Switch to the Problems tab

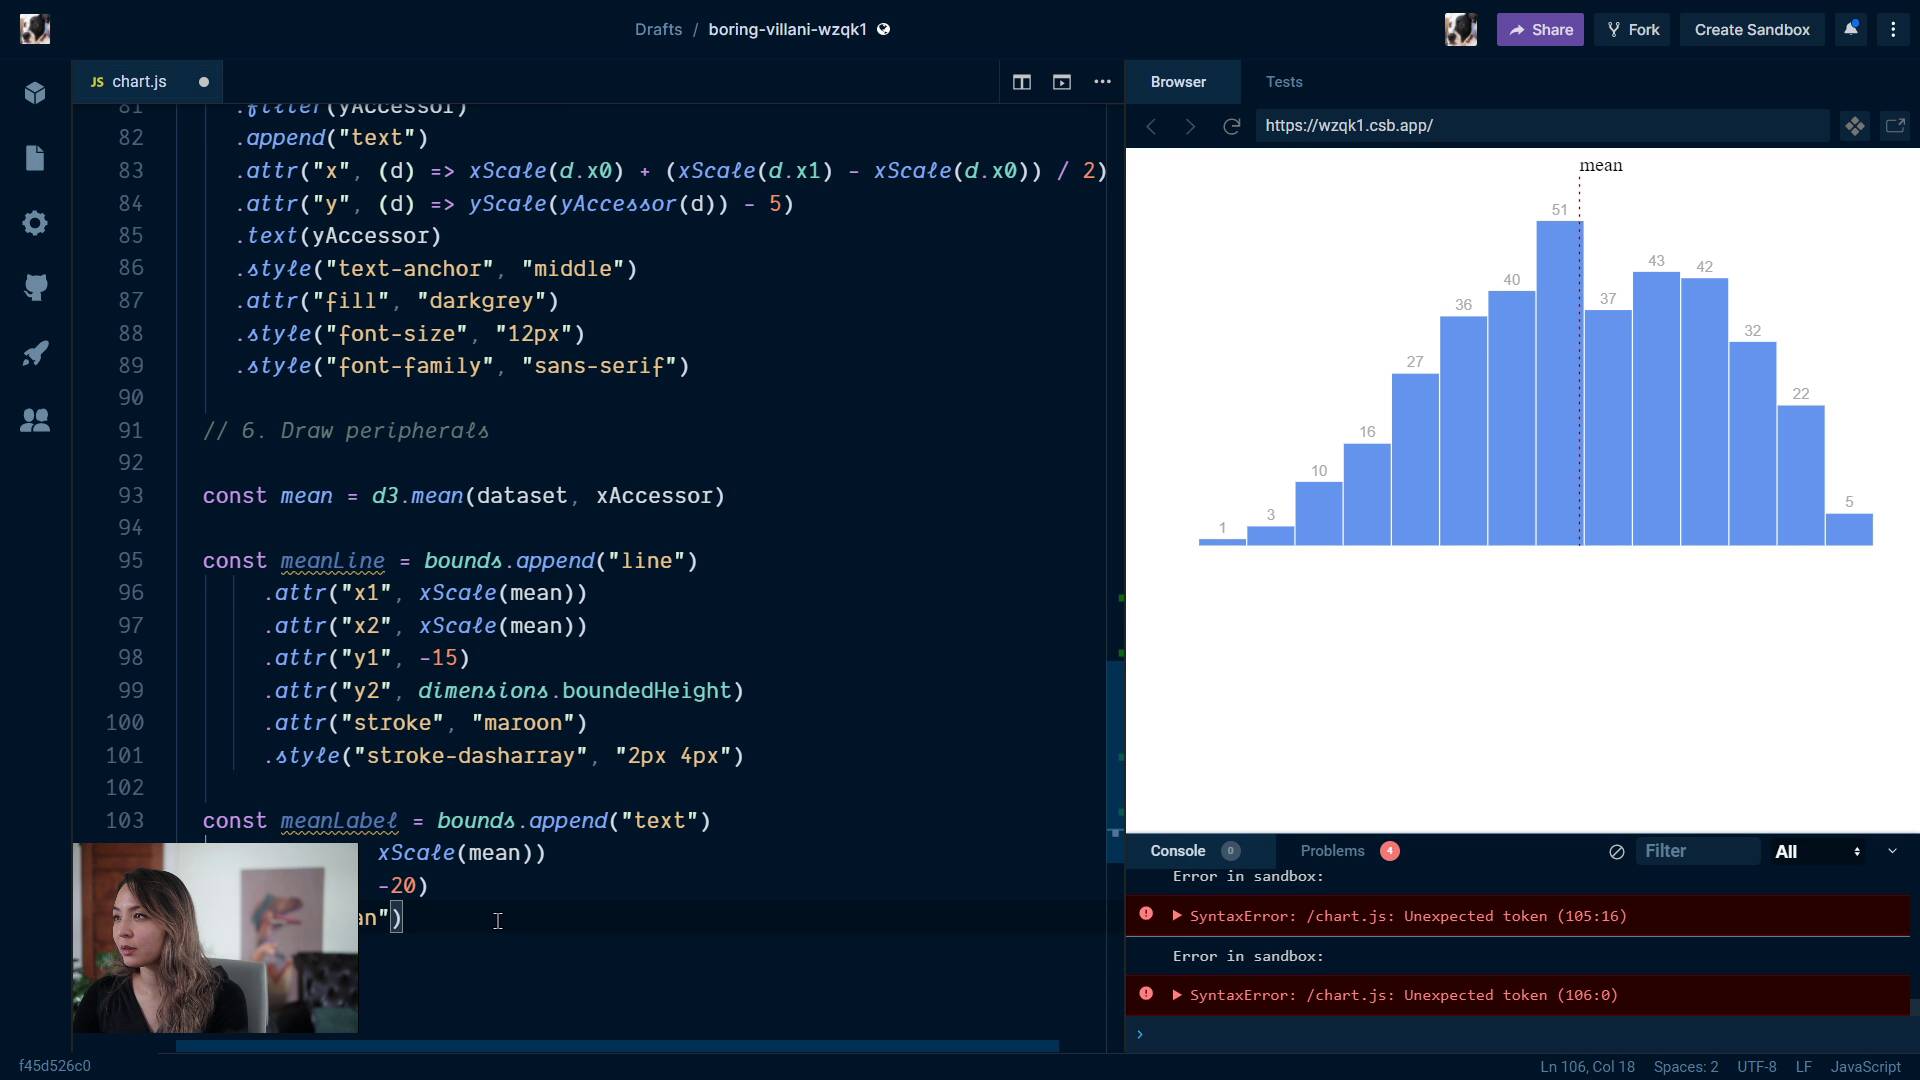[1332, 851]
